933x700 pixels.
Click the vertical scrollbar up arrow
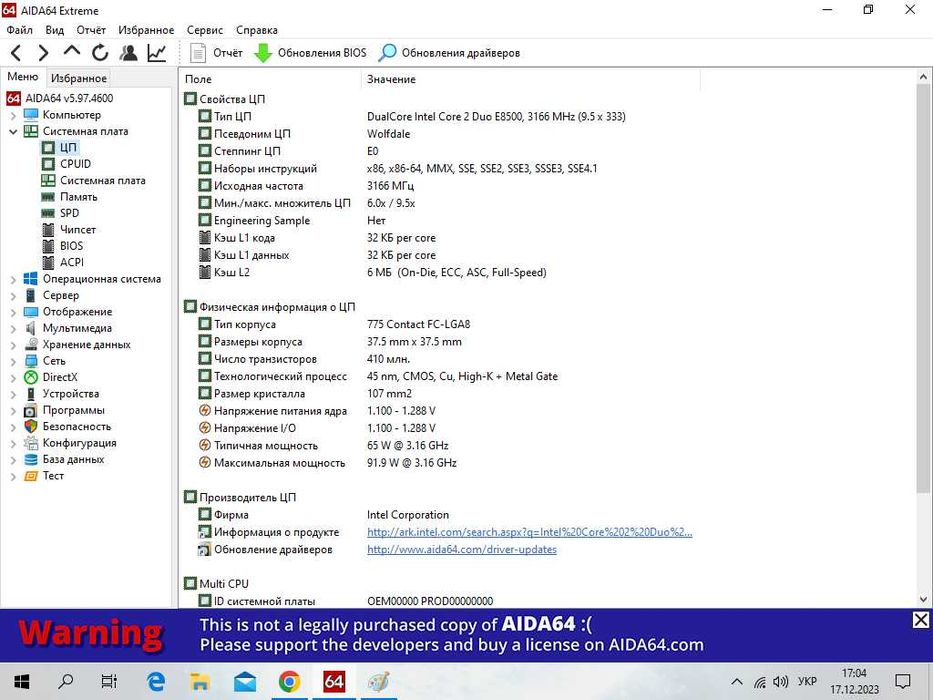(923, 77)
